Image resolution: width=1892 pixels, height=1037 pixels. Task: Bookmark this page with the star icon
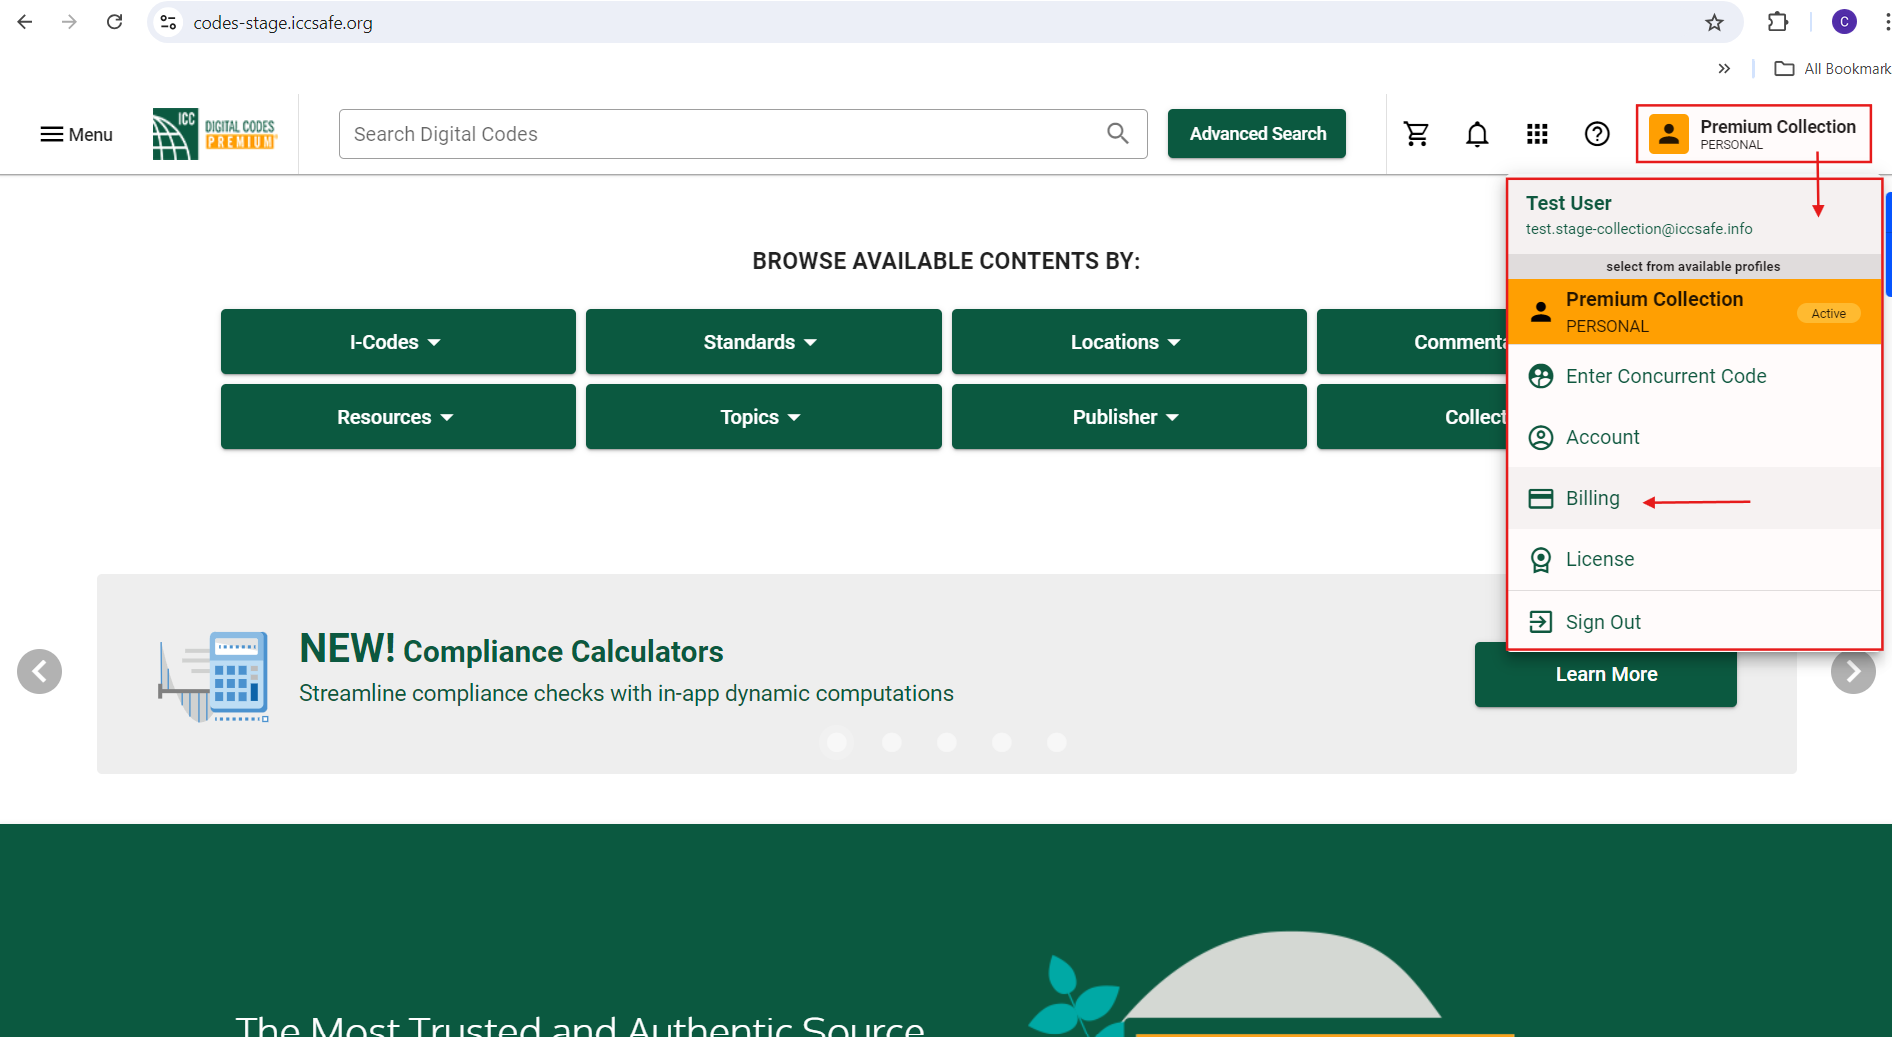[1714, 22]
